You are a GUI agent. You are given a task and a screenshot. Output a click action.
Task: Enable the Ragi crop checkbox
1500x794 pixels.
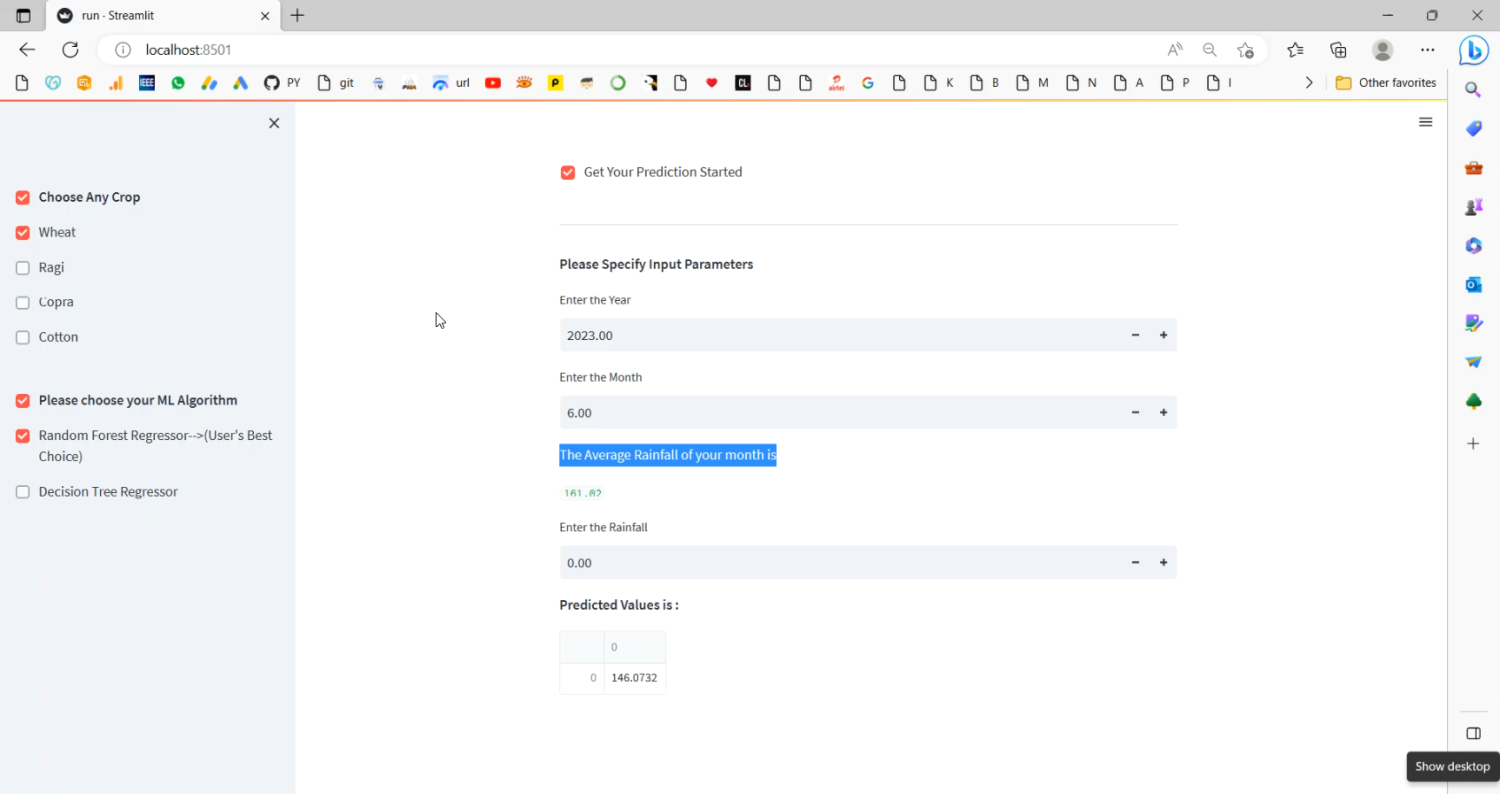pyautogui.click(x=23, y=268)
